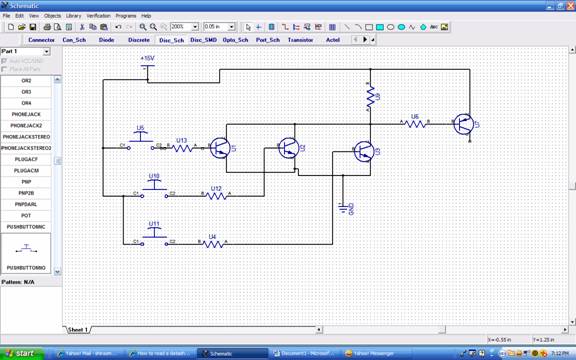576x360 pixels.
Task: Click the Zoom In magnifier icon
Action: pyautogui.click(x=143, y=27)
